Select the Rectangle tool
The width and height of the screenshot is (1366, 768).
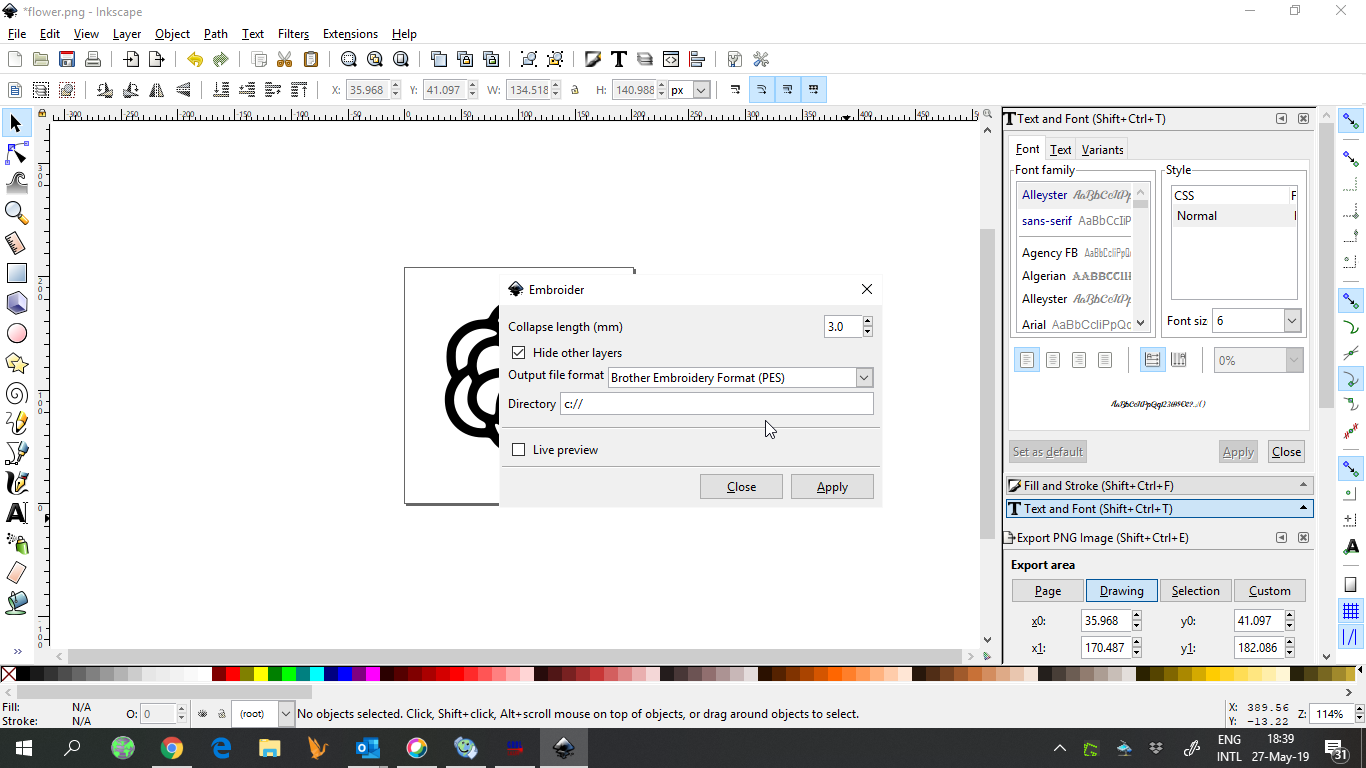coord(16,273)
